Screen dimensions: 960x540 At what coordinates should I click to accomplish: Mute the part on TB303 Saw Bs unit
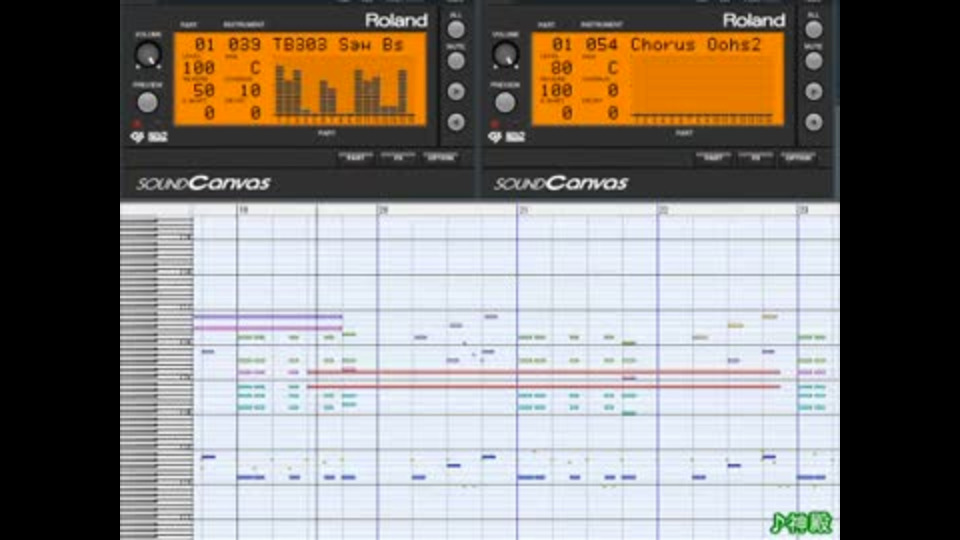click(x=456, y=61)
